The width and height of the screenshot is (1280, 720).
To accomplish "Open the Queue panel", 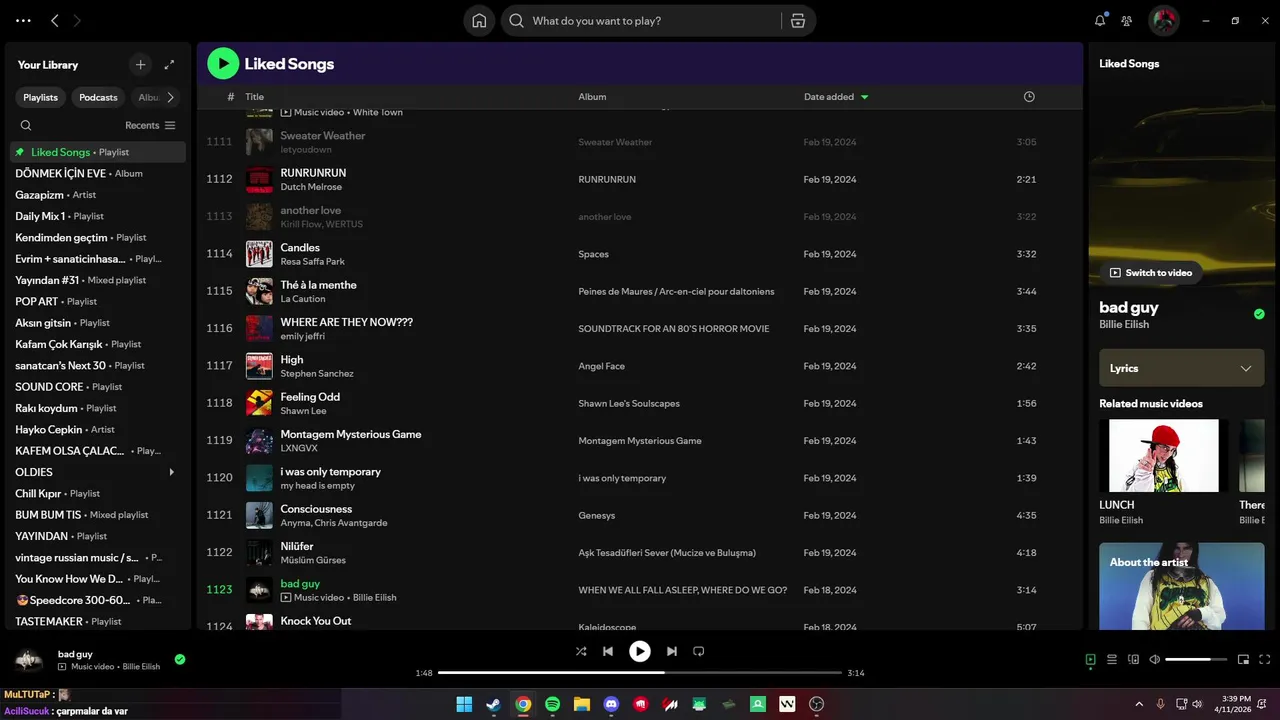I will 1111,659.
